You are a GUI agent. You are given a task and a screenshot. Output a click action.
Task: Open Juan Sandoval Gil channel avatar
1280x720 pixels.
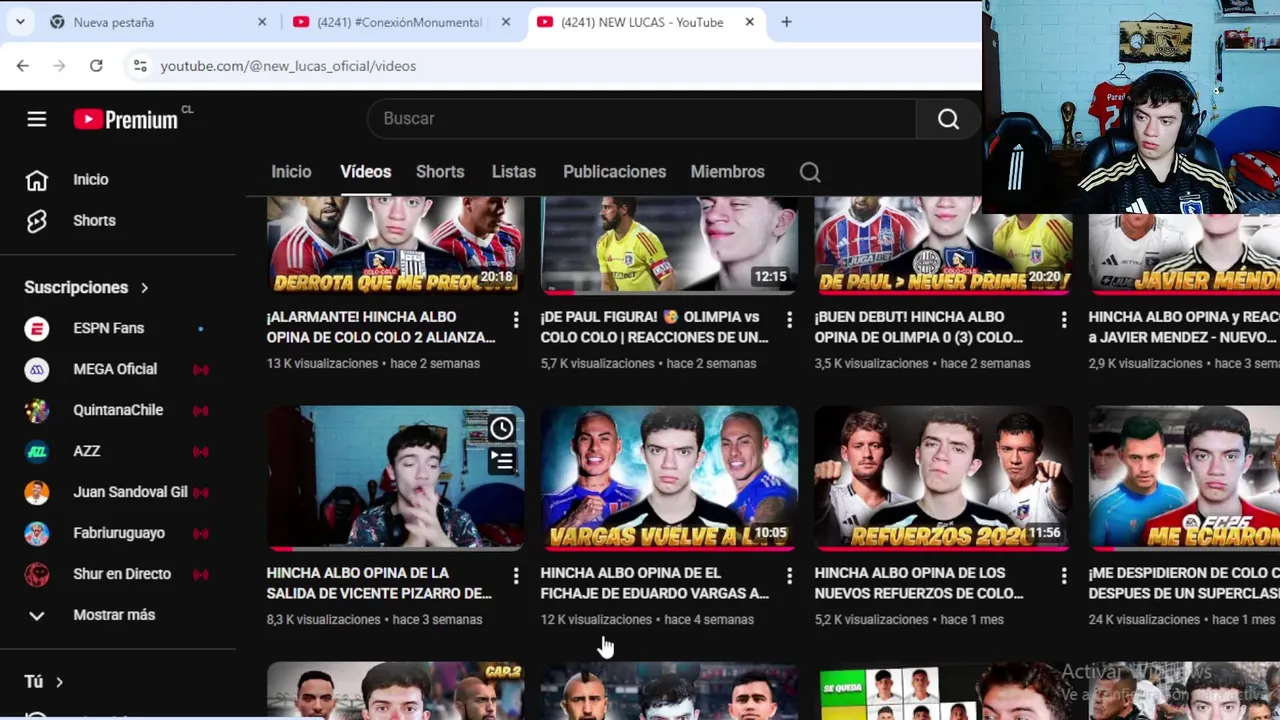point(37,492)
